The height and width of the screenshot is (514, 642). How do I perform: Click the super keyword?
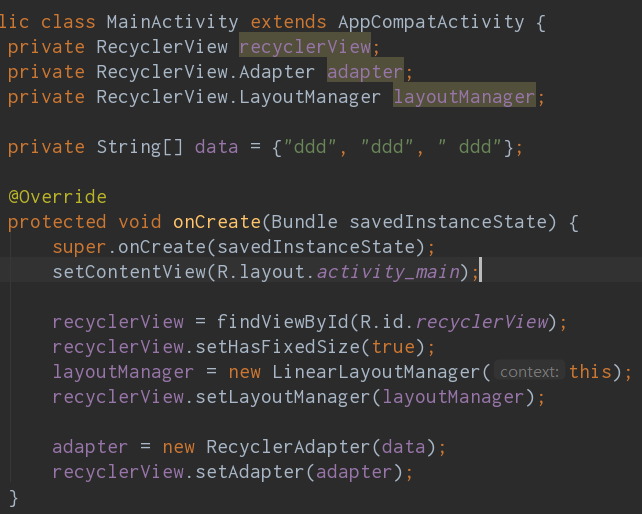79,247
